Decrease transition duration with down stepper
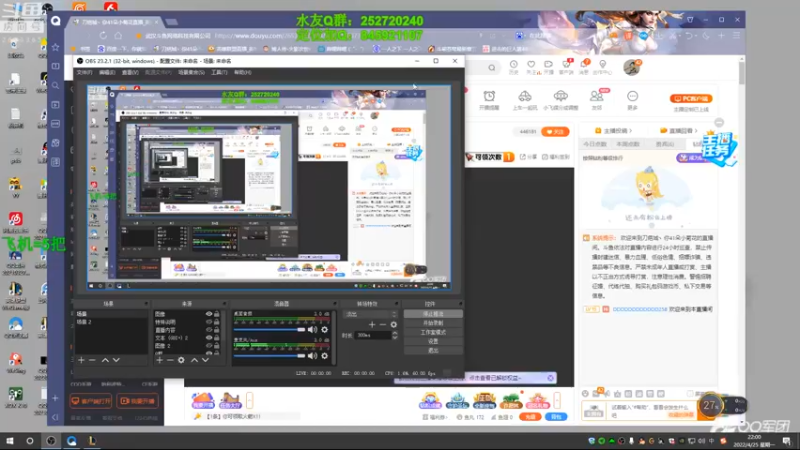 coord(394,337)
